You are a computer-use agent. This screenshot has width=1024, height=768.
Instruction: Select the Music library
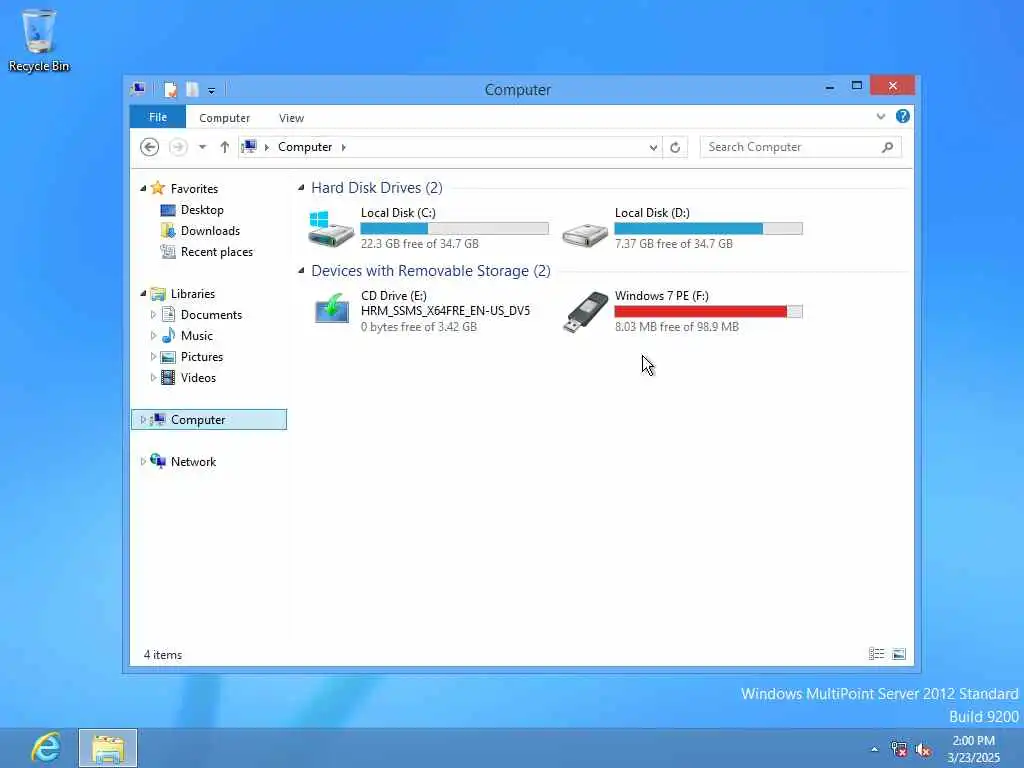pyautogui.click(x=197, y=336)
